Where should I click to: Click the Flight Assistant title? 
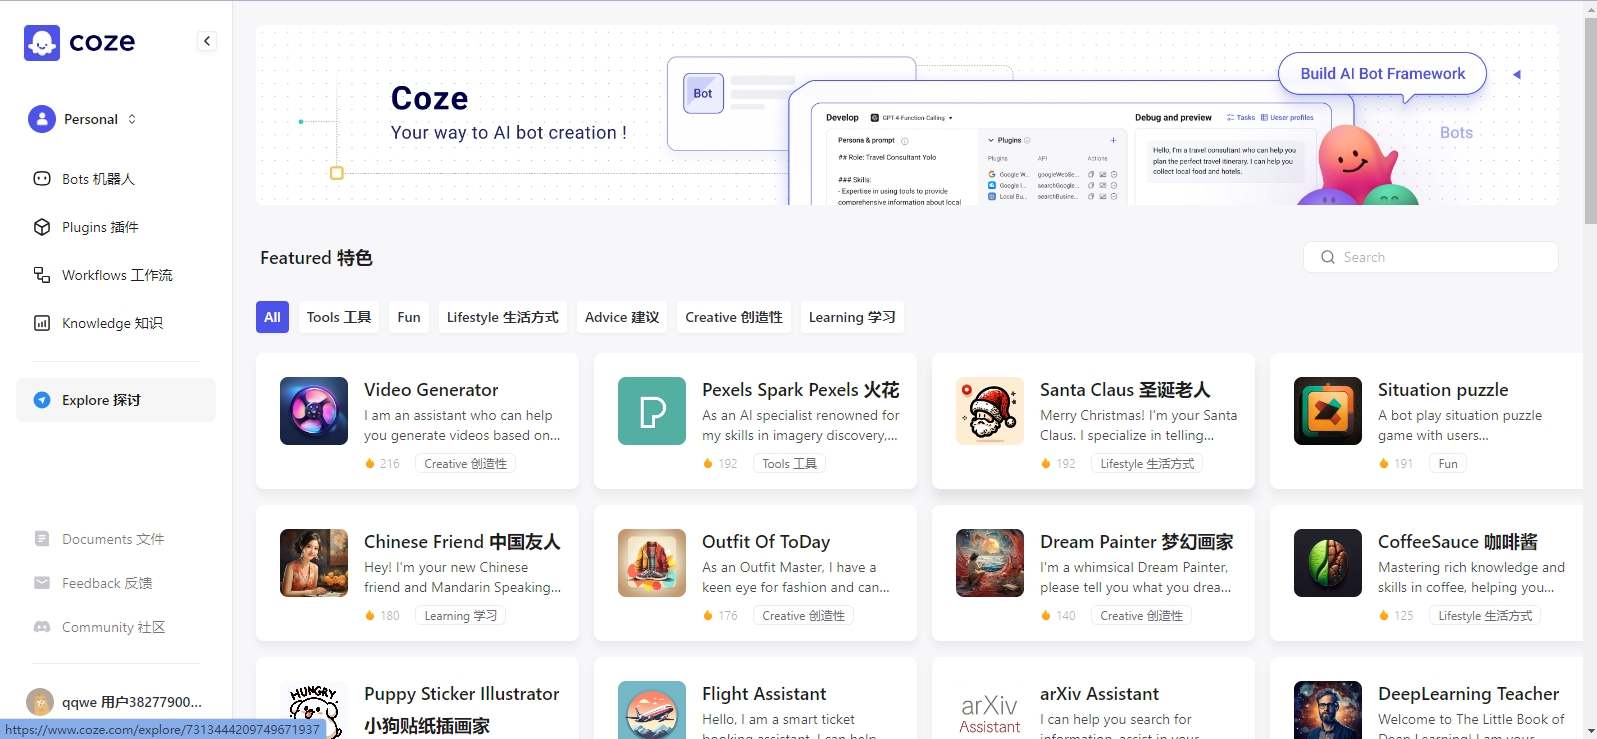coord(764,694)
